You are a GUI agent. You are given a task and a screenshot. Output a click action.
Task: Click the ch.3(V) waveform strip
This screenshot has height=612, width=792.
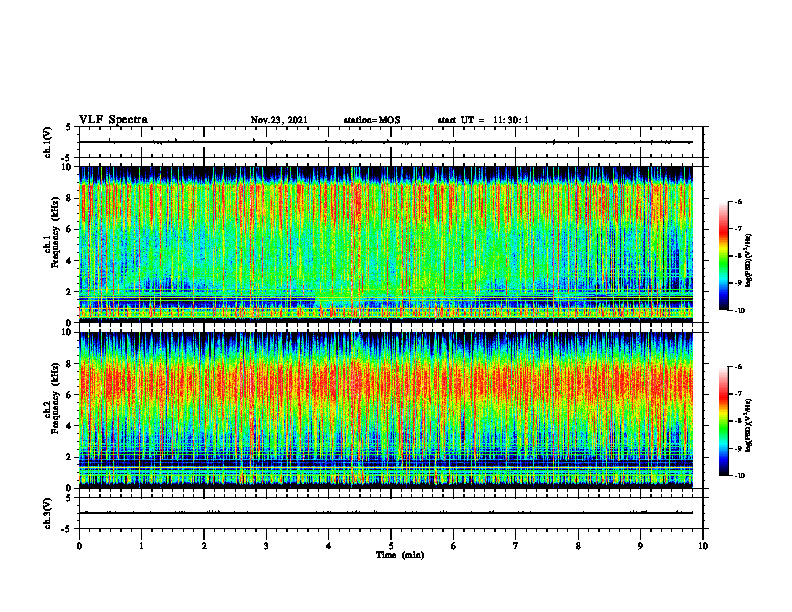pos(391,513)
